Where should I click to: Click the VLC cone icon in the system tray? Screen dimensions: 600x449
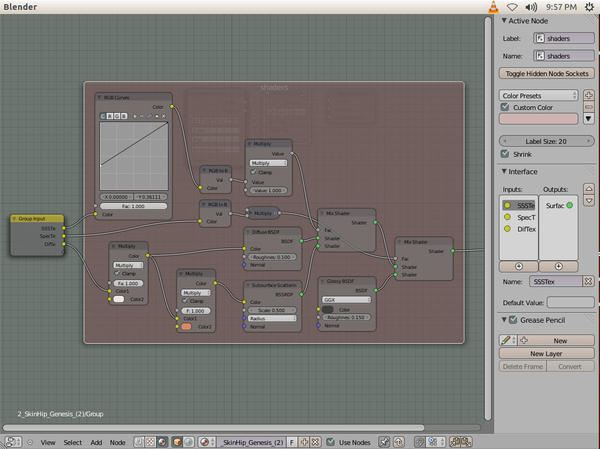pyautogui.click(x=492, y=7)
